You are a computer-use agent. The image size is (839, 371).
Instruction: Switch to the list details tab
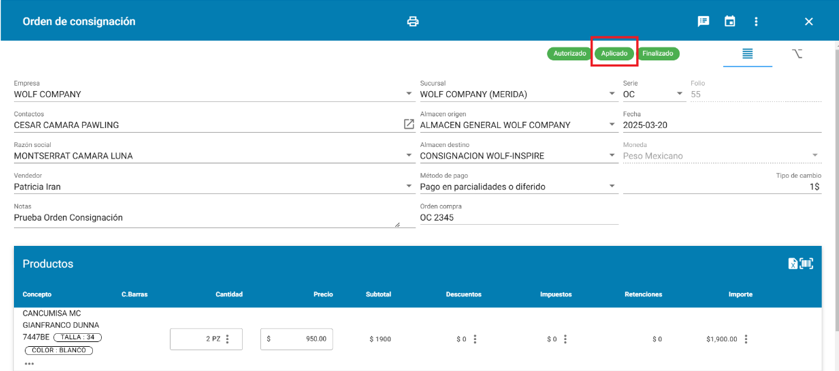[748, 54]
